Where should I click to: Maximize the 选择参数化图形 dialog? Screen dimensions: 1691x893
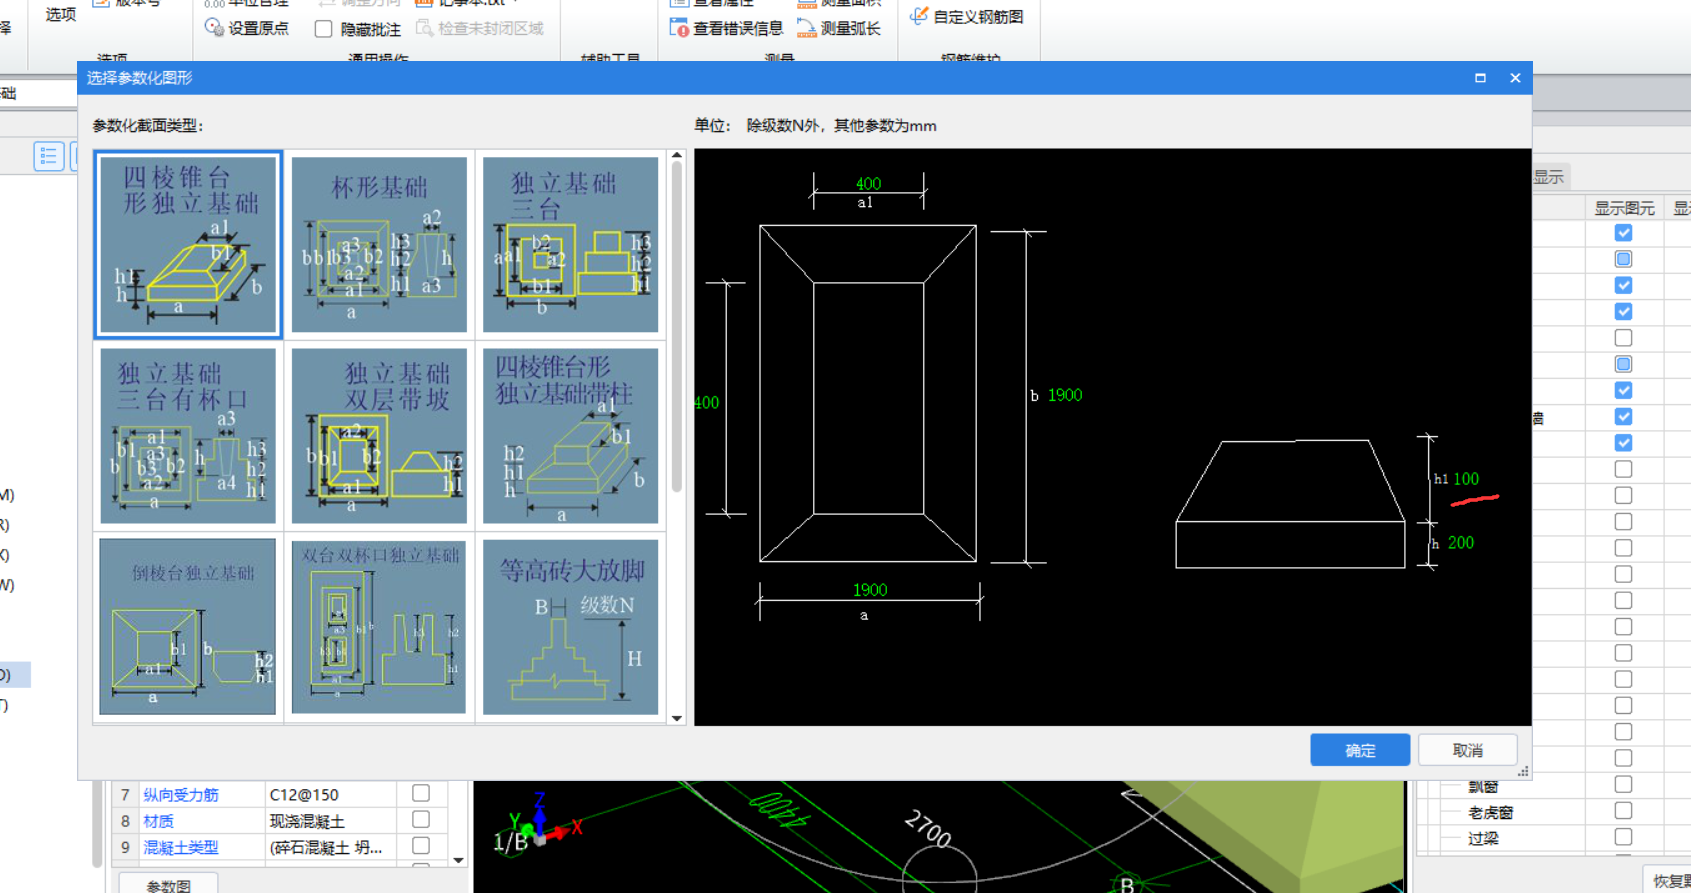tap(1480, 78)
